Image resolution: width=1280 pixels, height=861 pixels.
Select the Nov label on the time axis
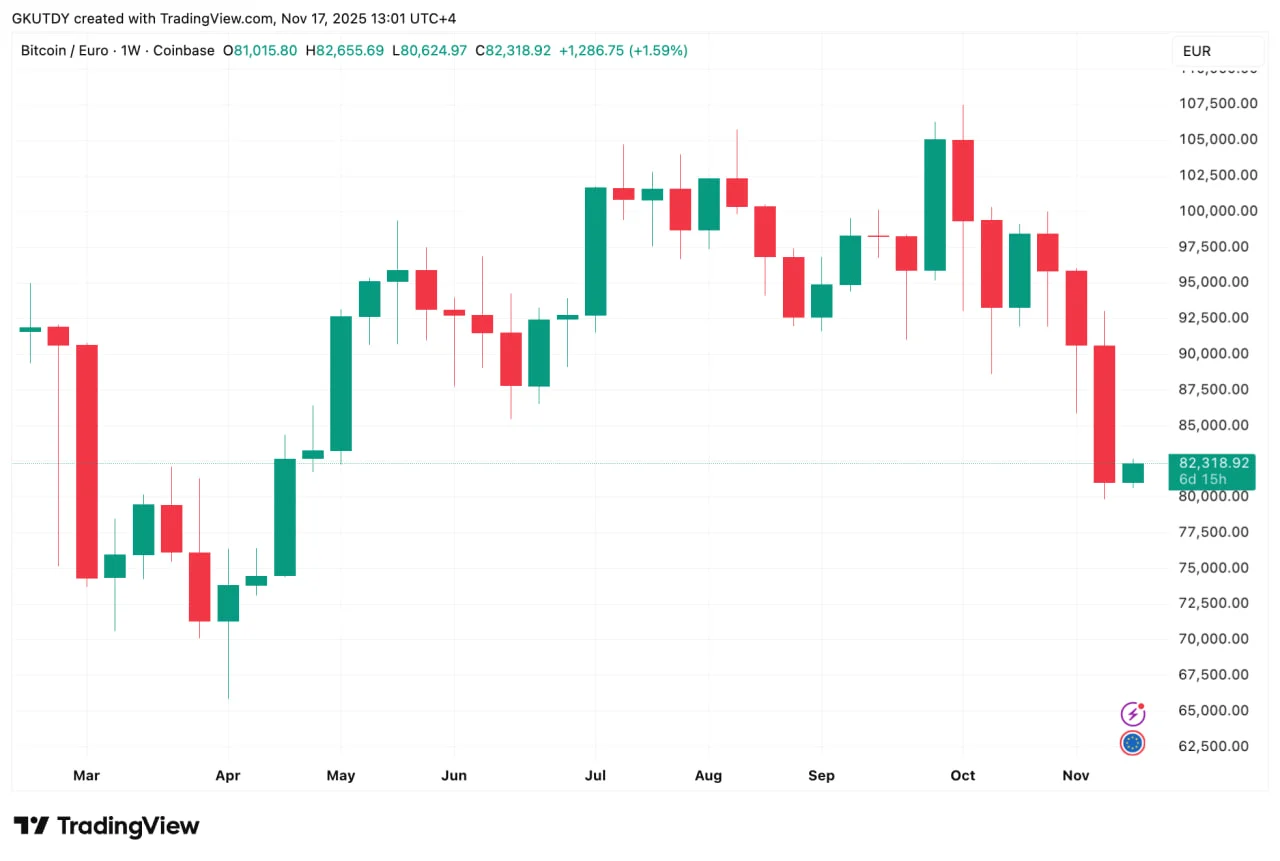[x=1076, y=775]
